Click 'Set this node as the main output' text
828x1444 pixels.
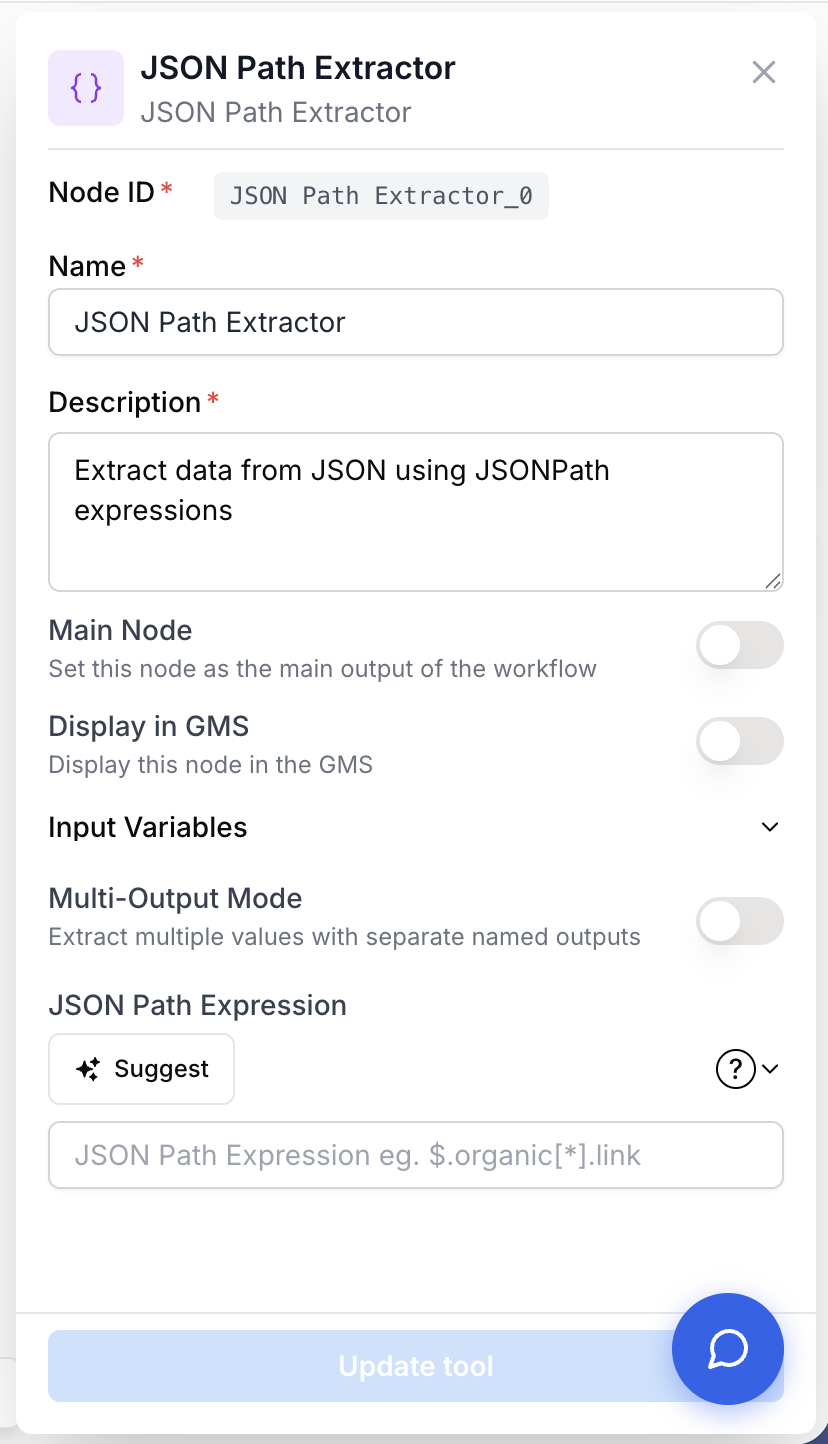[x=322, y=668]
